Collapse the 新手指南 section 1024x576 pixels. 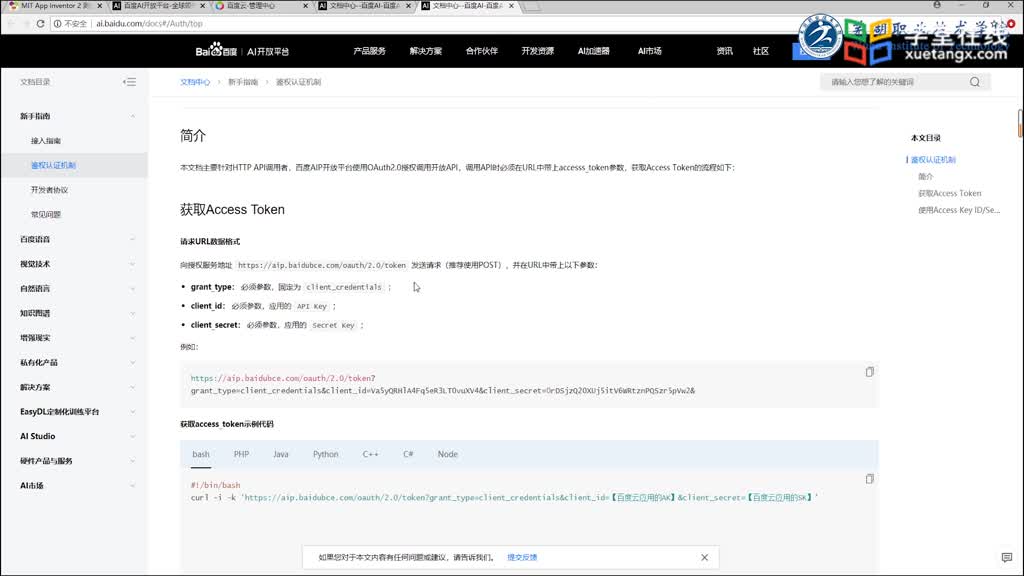point(133,116)
